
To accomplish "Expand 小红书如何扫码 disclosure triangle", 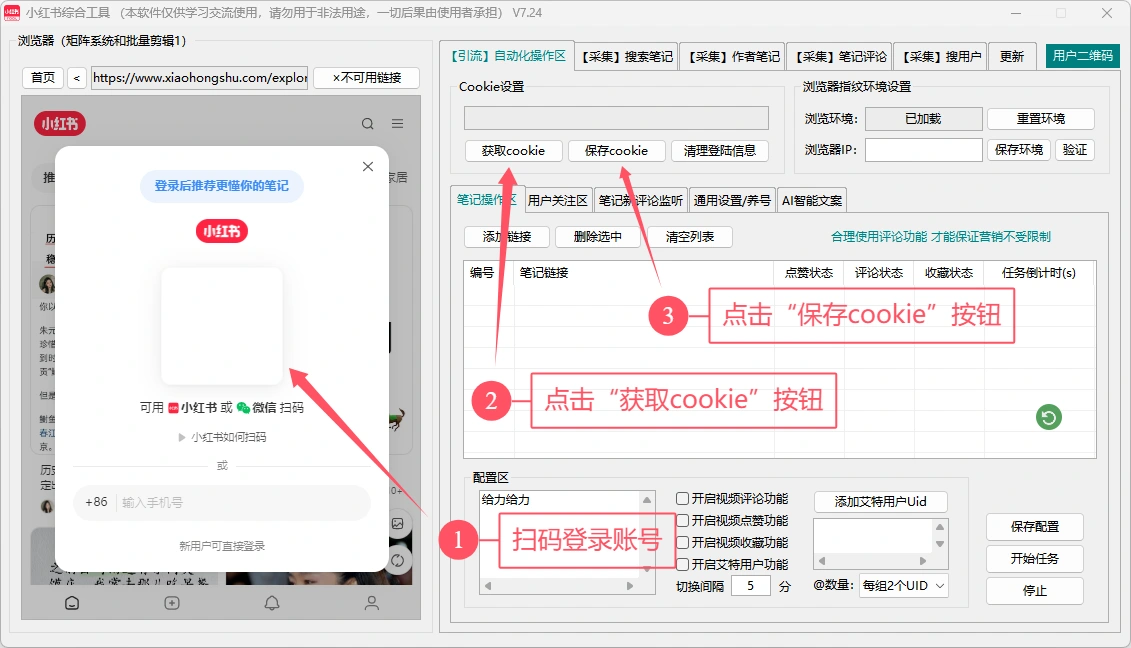I will pos(182,437).
